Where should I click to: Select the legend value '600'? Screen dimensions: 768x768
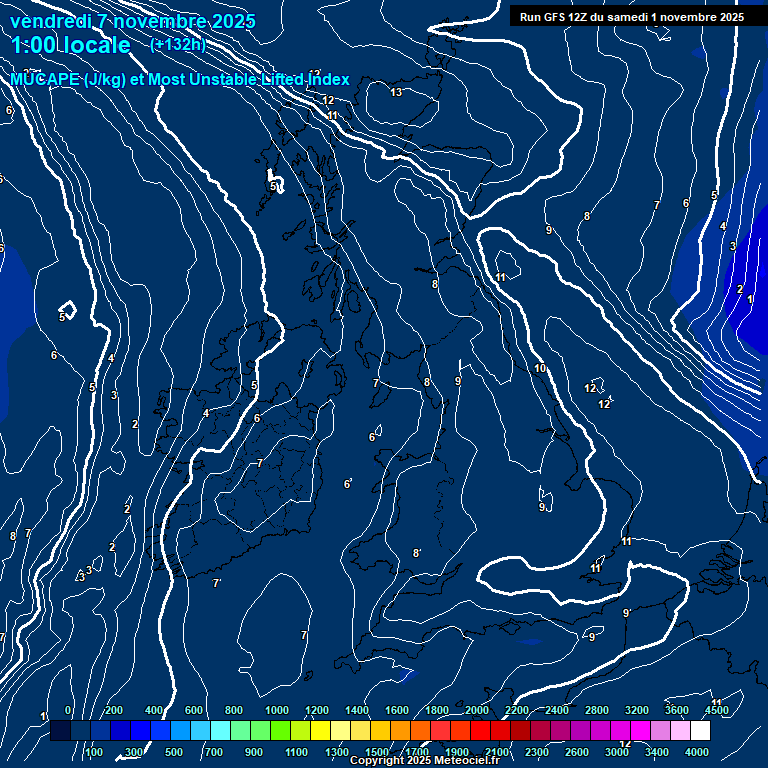pyautogui.click(x=193, y=710)
